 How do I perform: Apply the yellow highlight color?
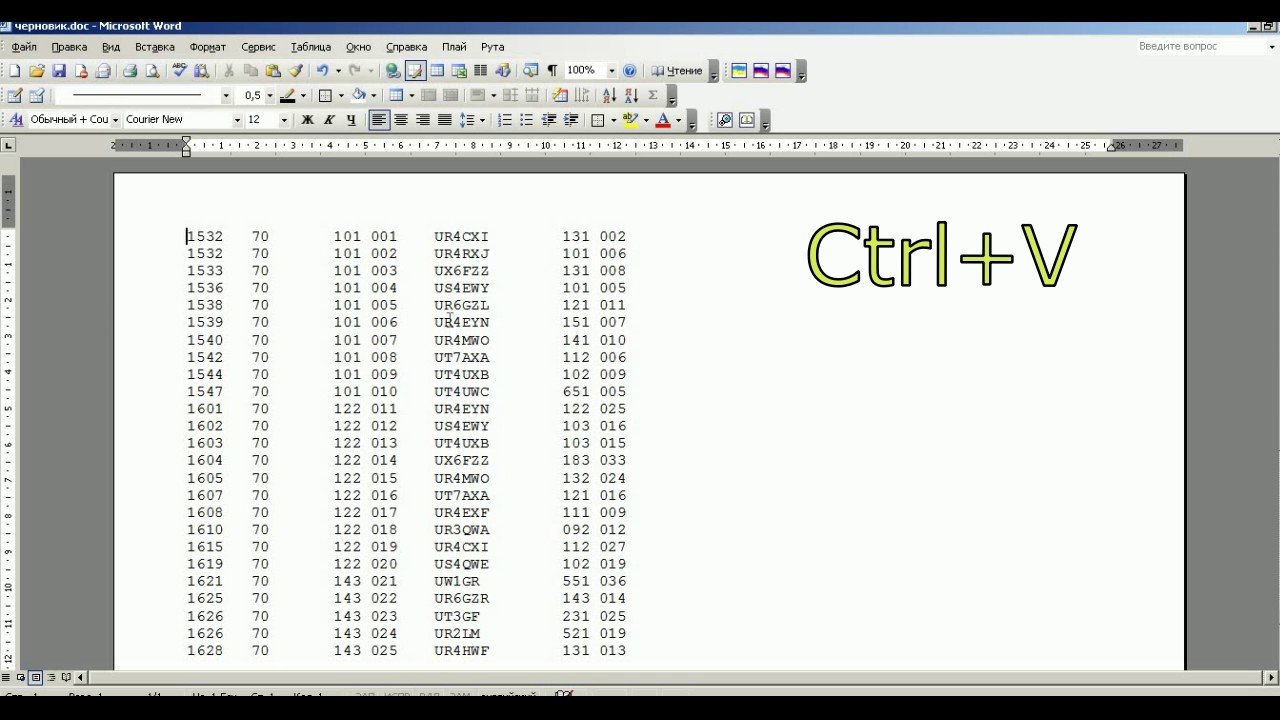click(630, 120)
